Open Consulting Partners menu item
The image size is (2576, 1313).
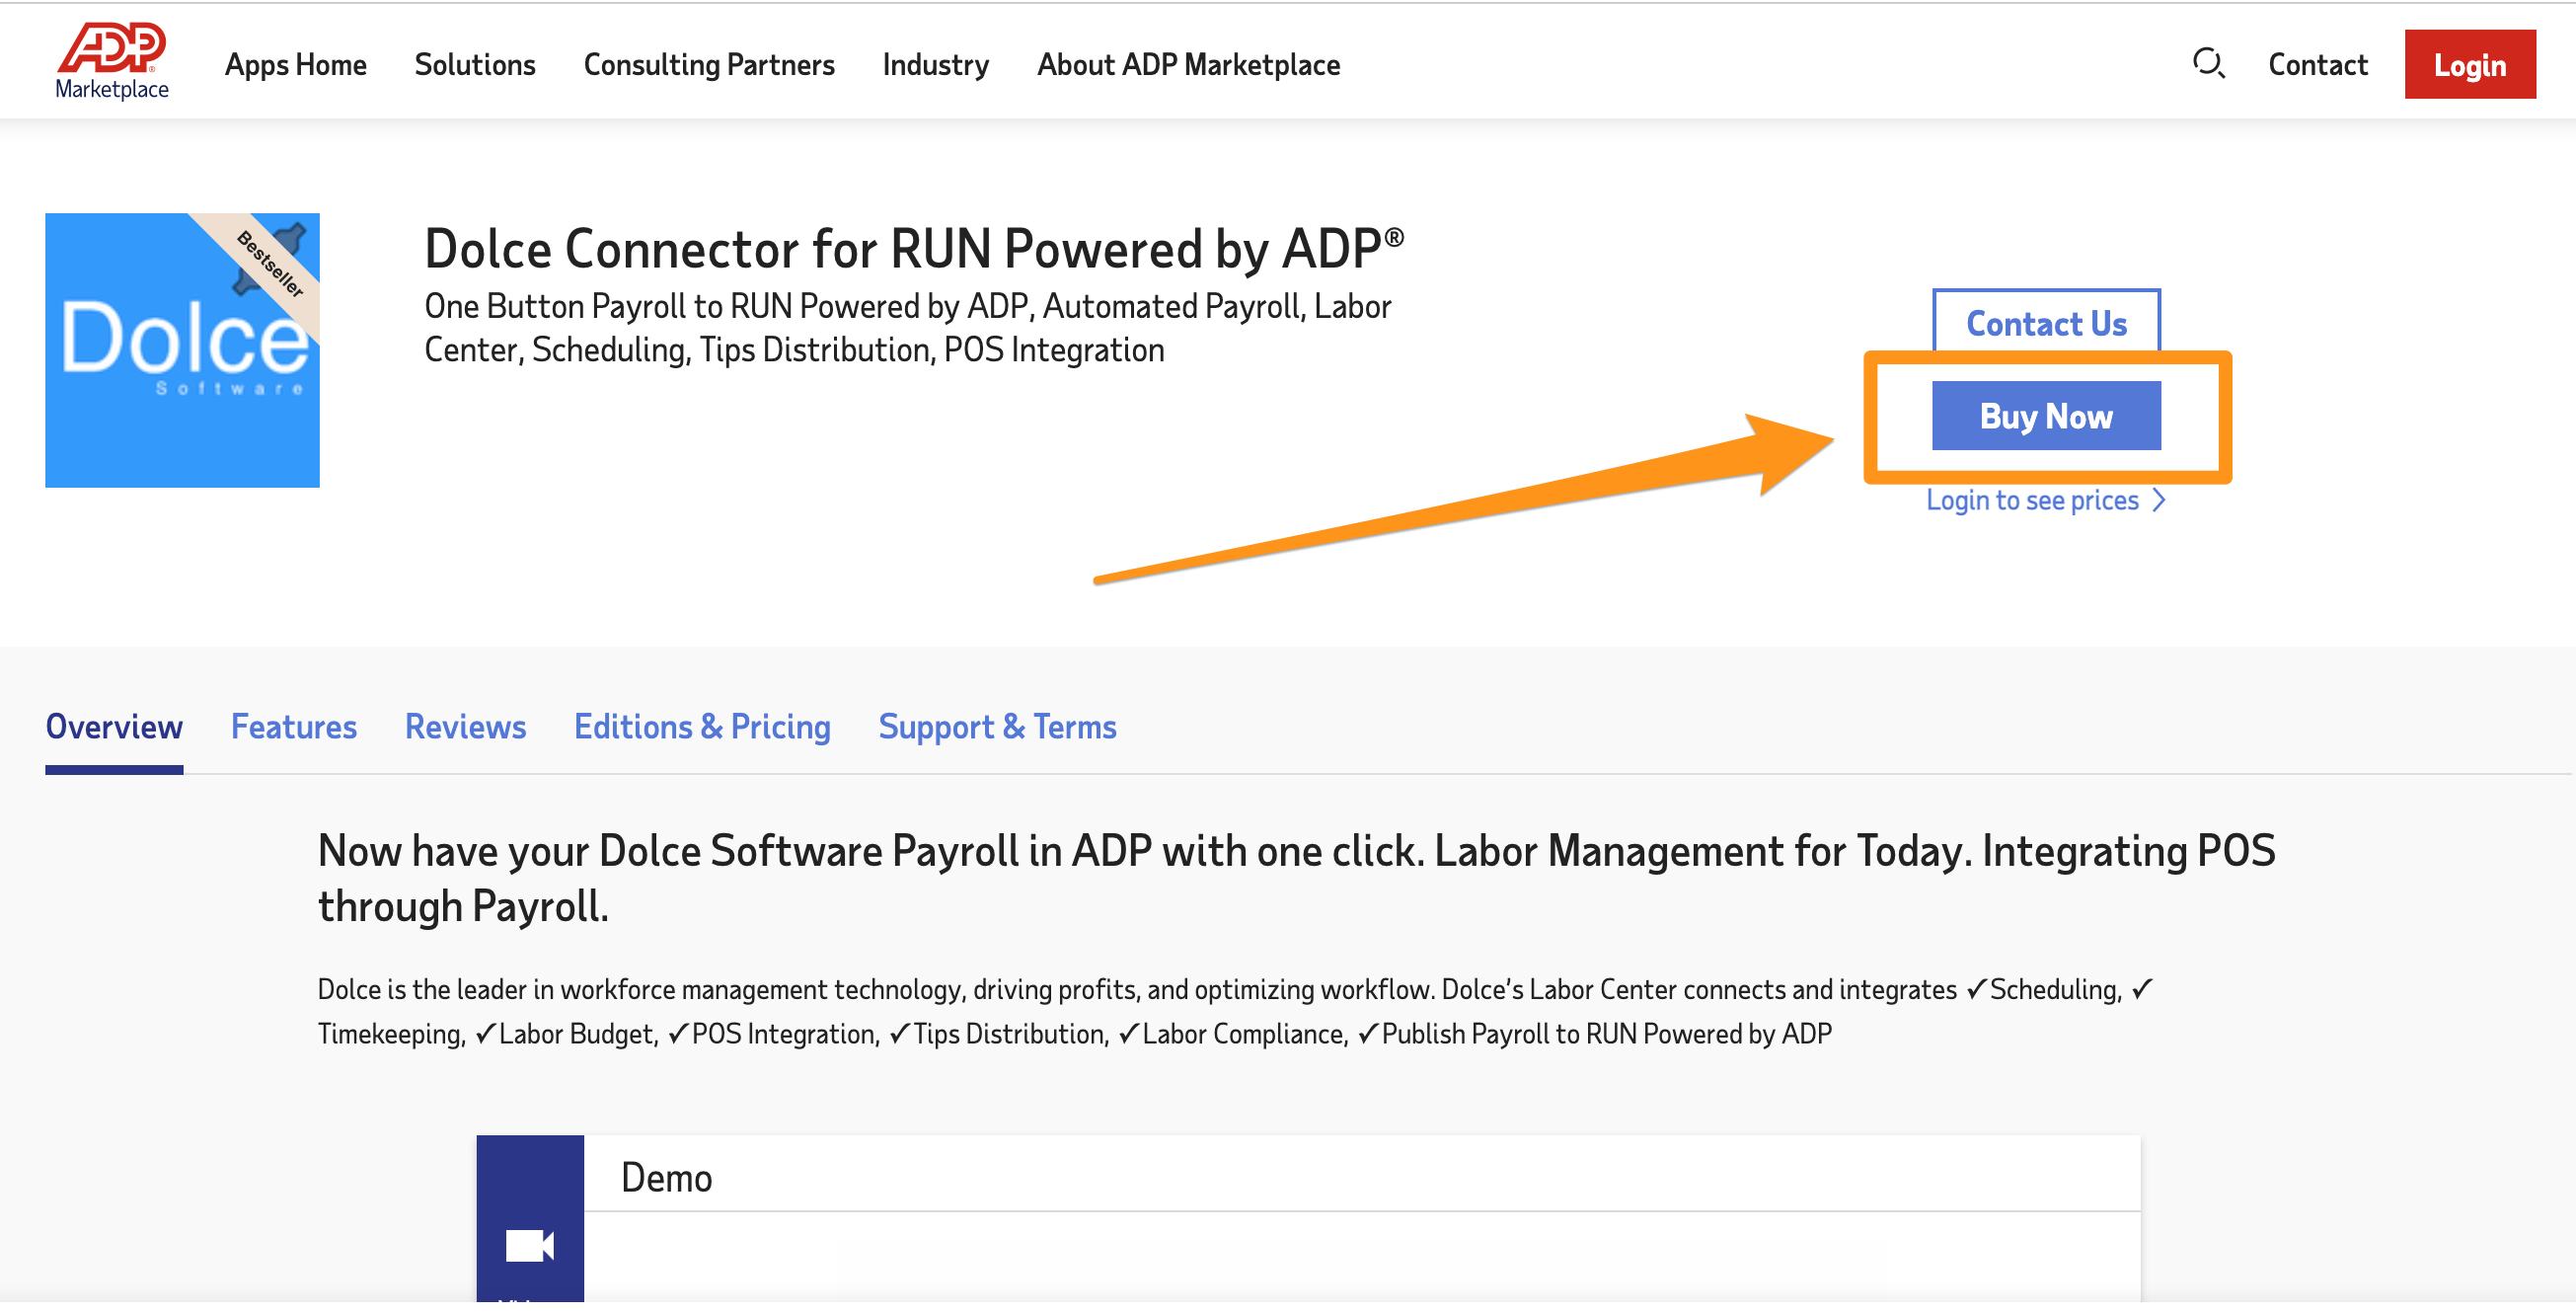pyautogui.click(x=708, y=65)
